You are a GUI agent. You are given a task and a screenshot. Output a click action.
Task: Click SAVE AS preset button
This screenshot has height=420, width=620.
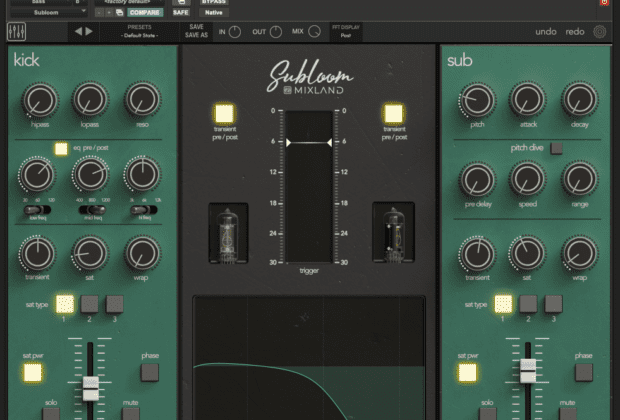[197, 35]
